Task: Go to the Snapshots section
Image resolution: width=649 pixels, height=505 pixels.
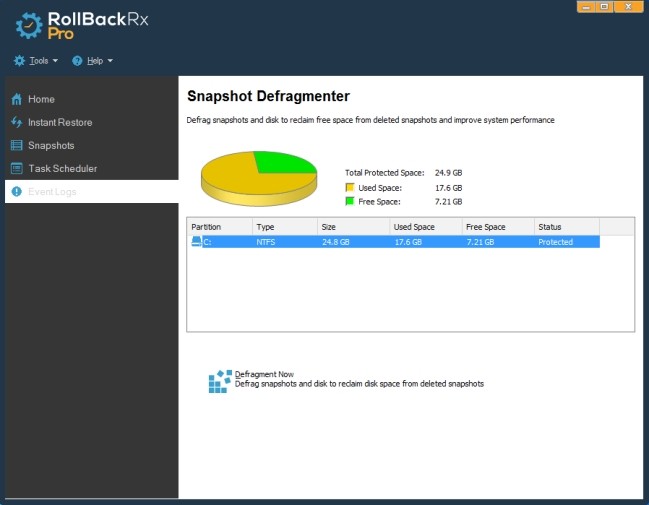Action: click(x=51, y=146)
